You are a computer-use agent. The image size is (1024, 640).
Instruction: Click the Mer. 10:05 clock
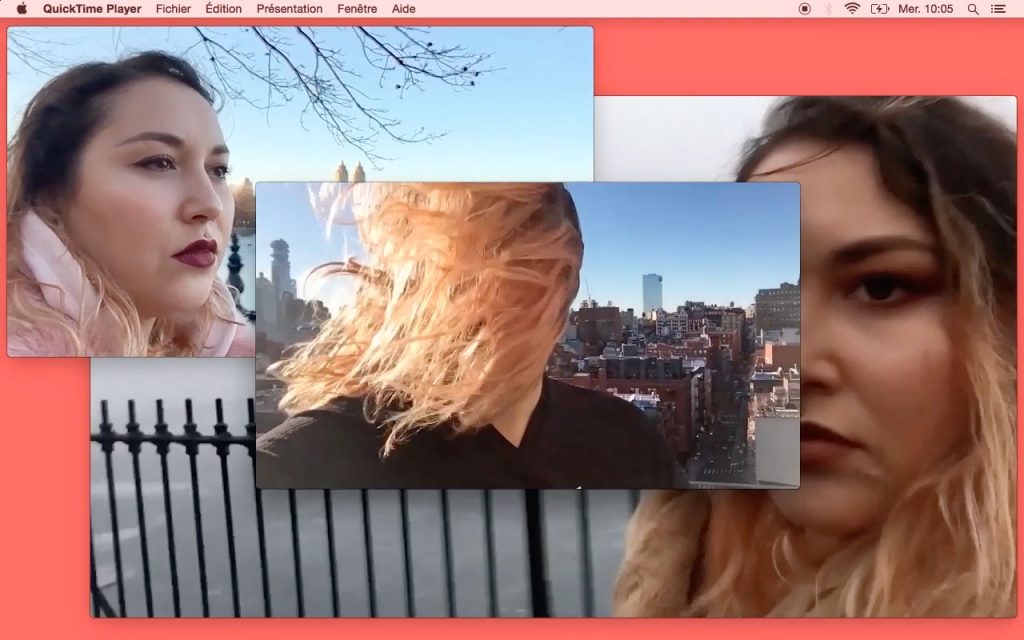point(926,9)
